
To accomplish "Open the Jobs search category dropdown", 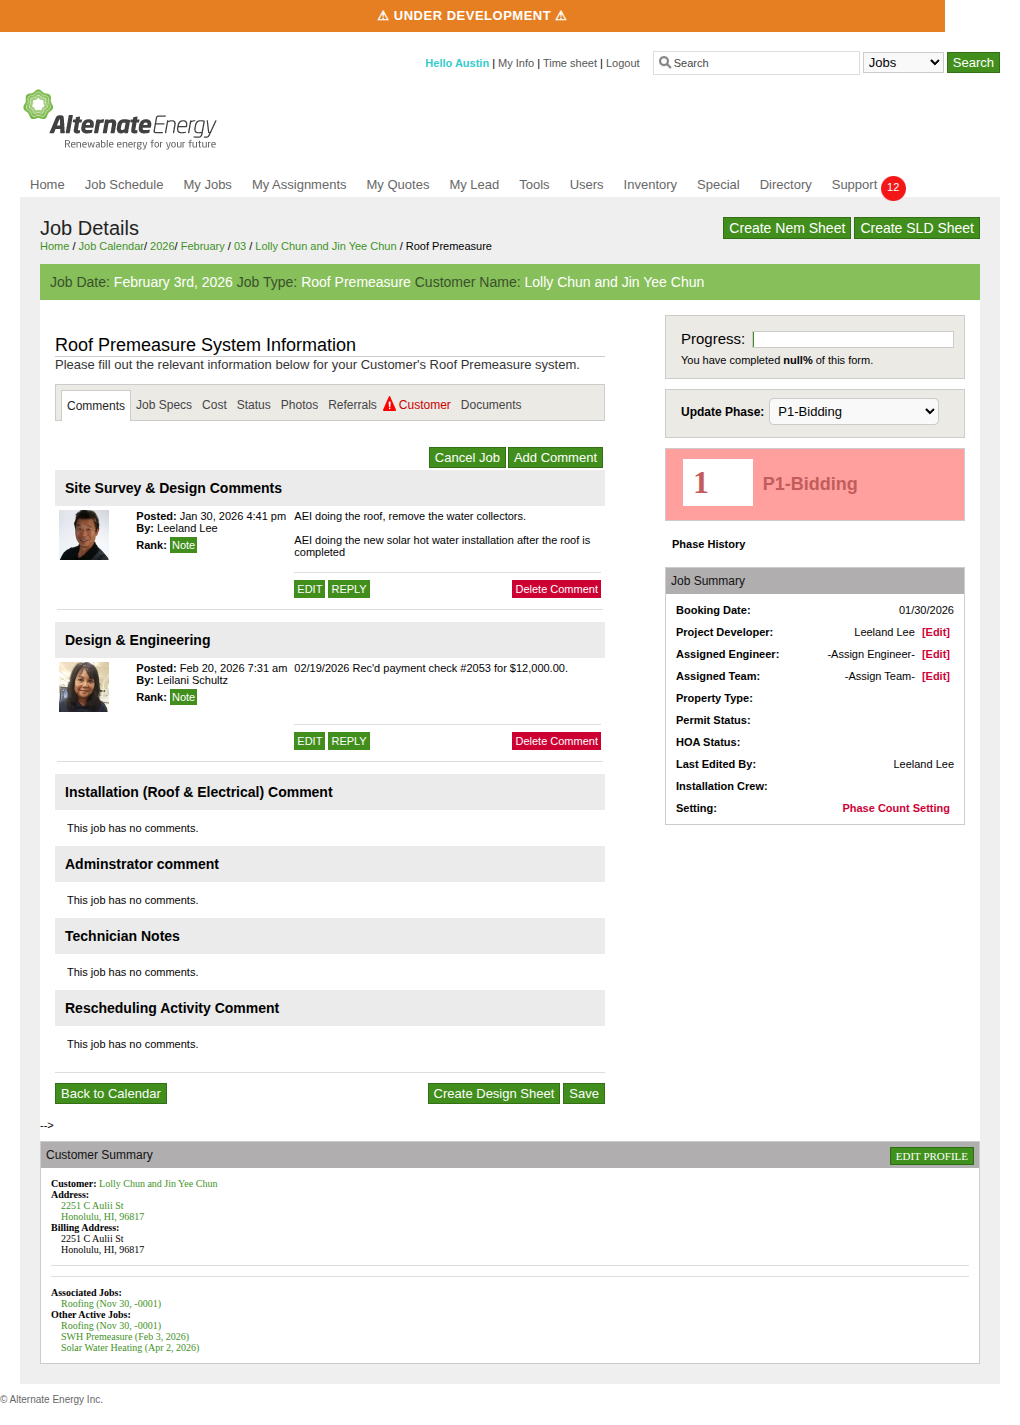I will coord(903,63).
